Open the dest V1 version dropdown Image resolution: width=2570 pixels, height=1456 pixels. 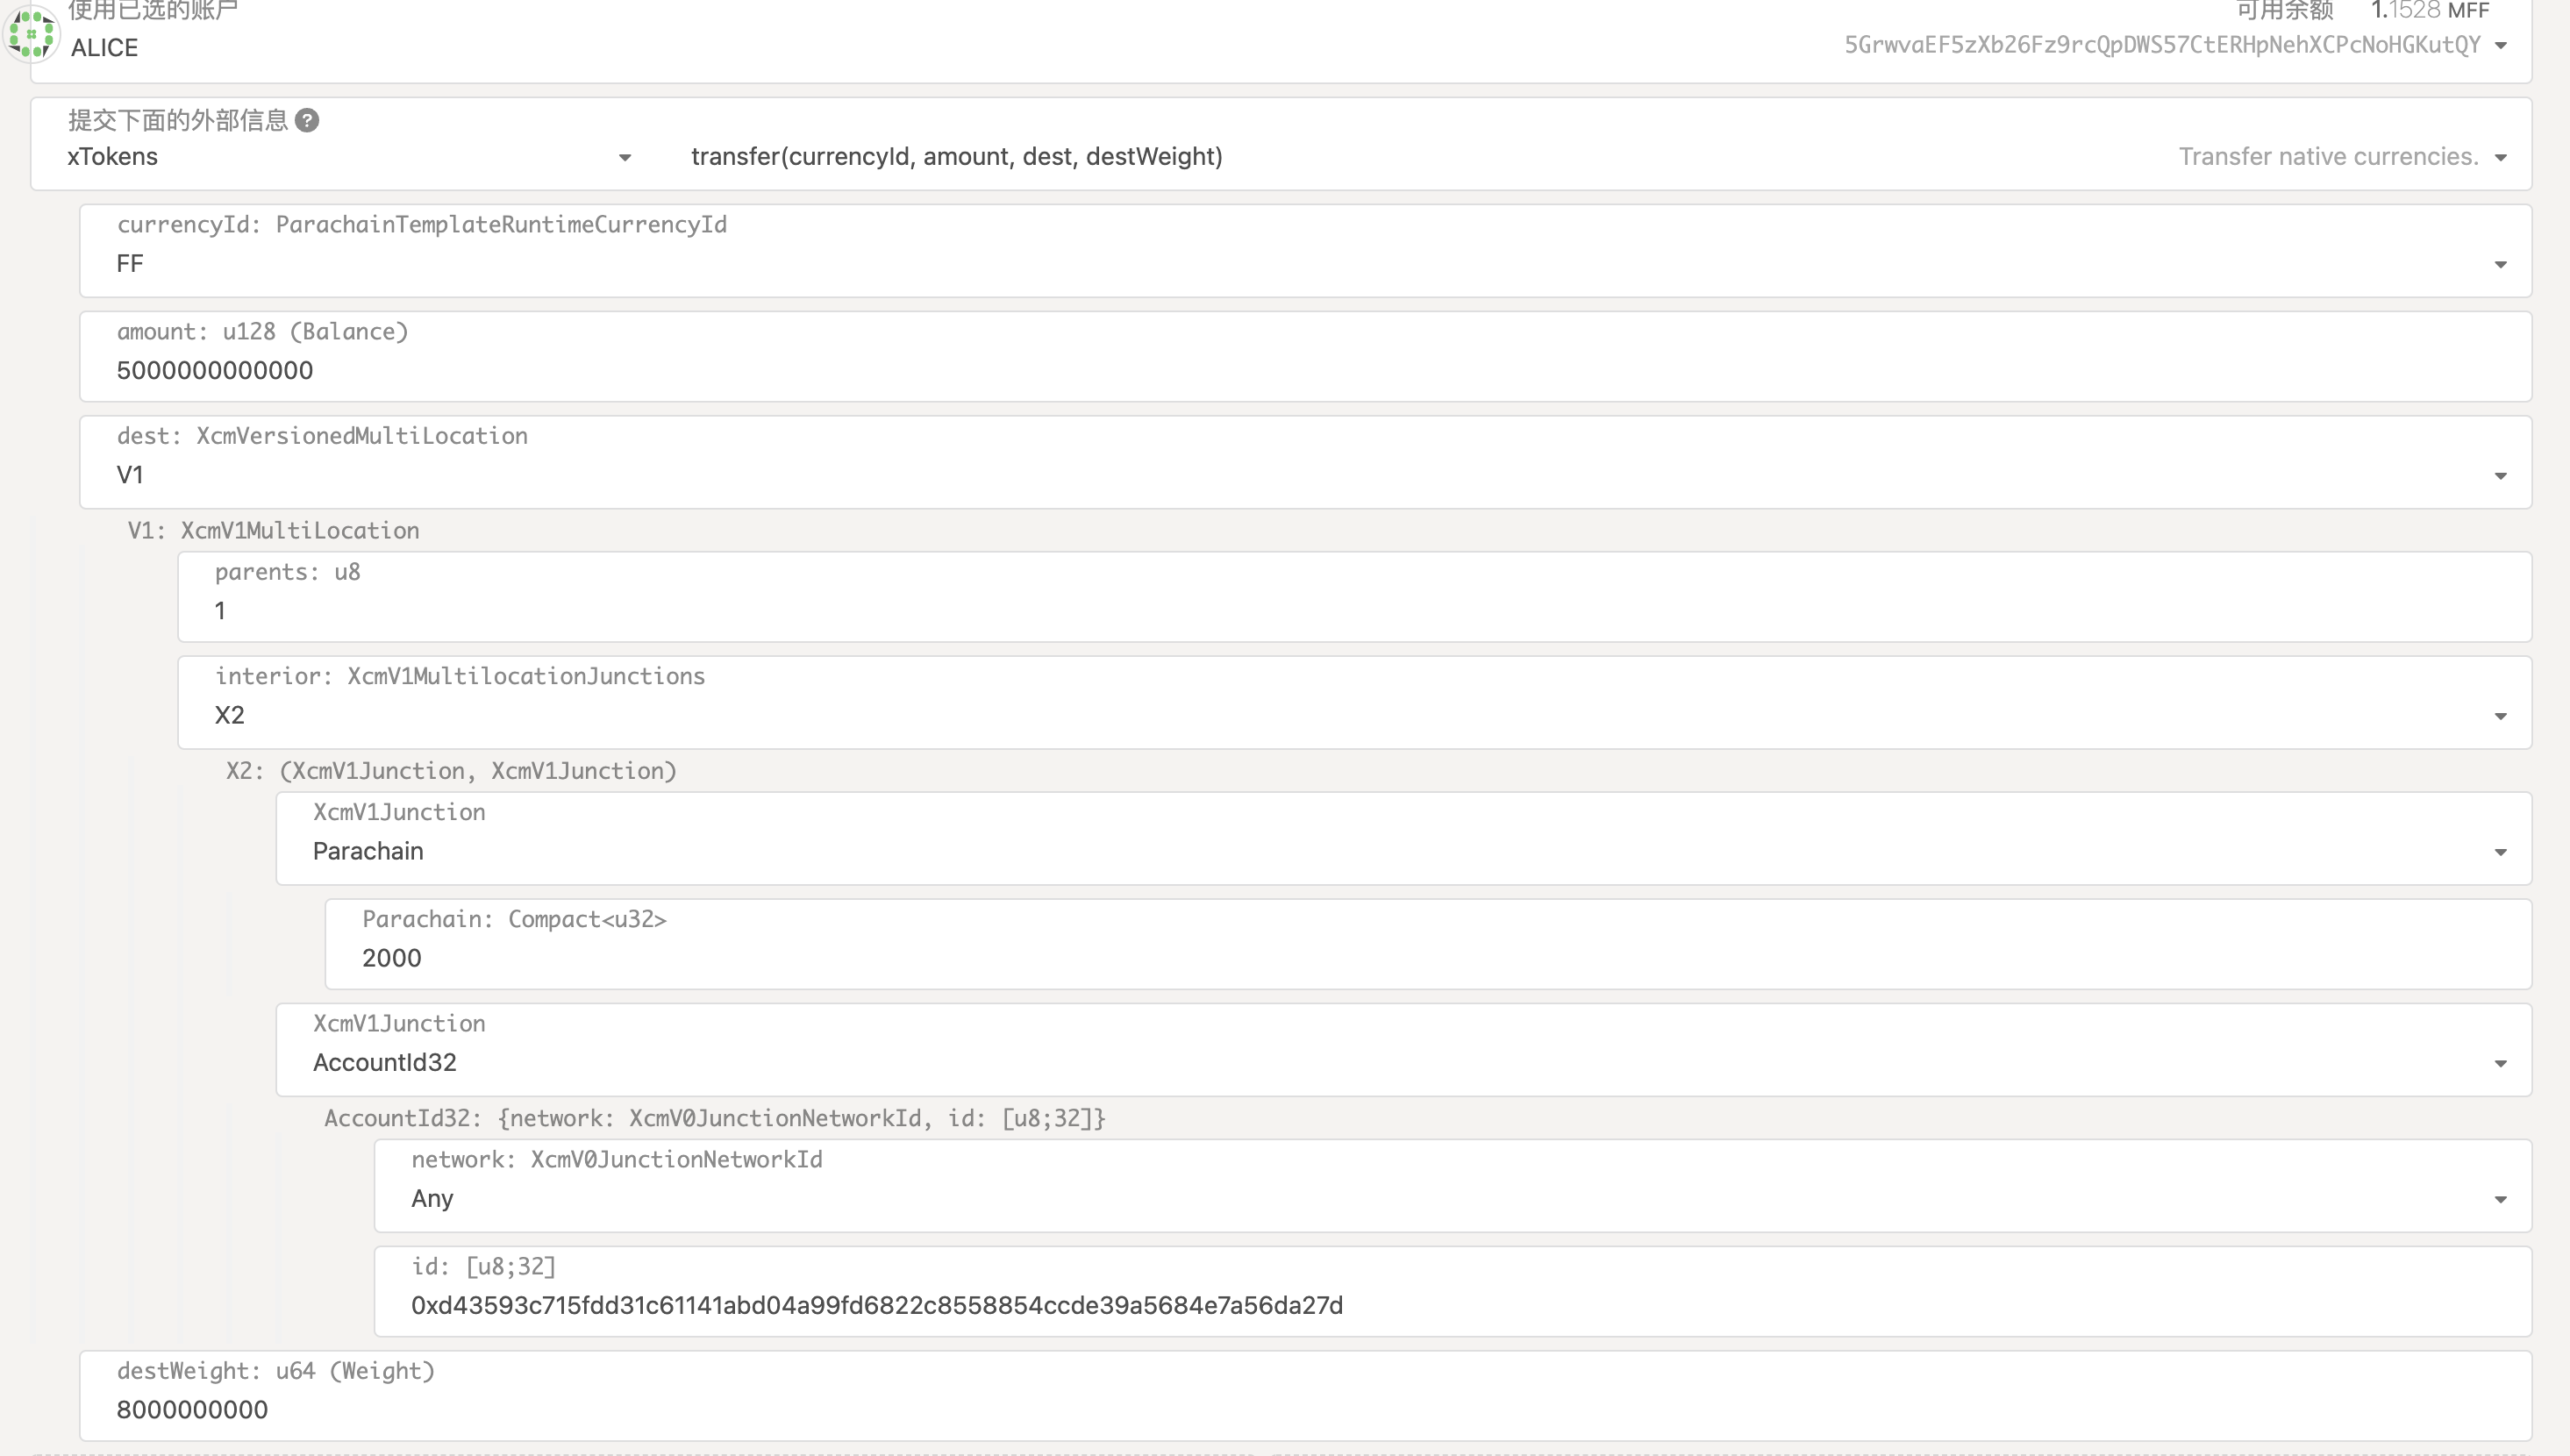pos(2500,476)
